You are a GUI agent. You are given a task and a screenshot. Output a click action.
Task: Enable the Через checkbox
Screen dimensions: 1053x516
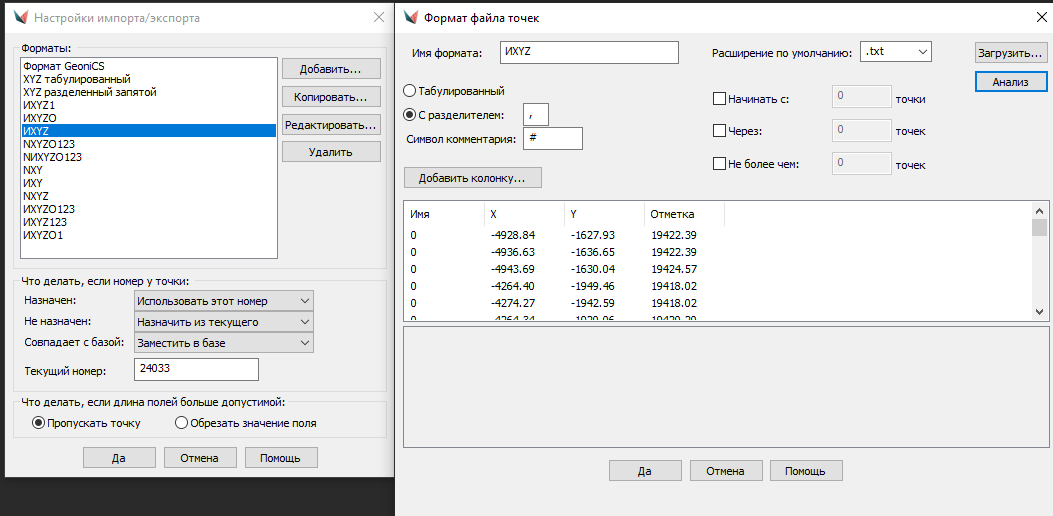(x=719, y=130)
